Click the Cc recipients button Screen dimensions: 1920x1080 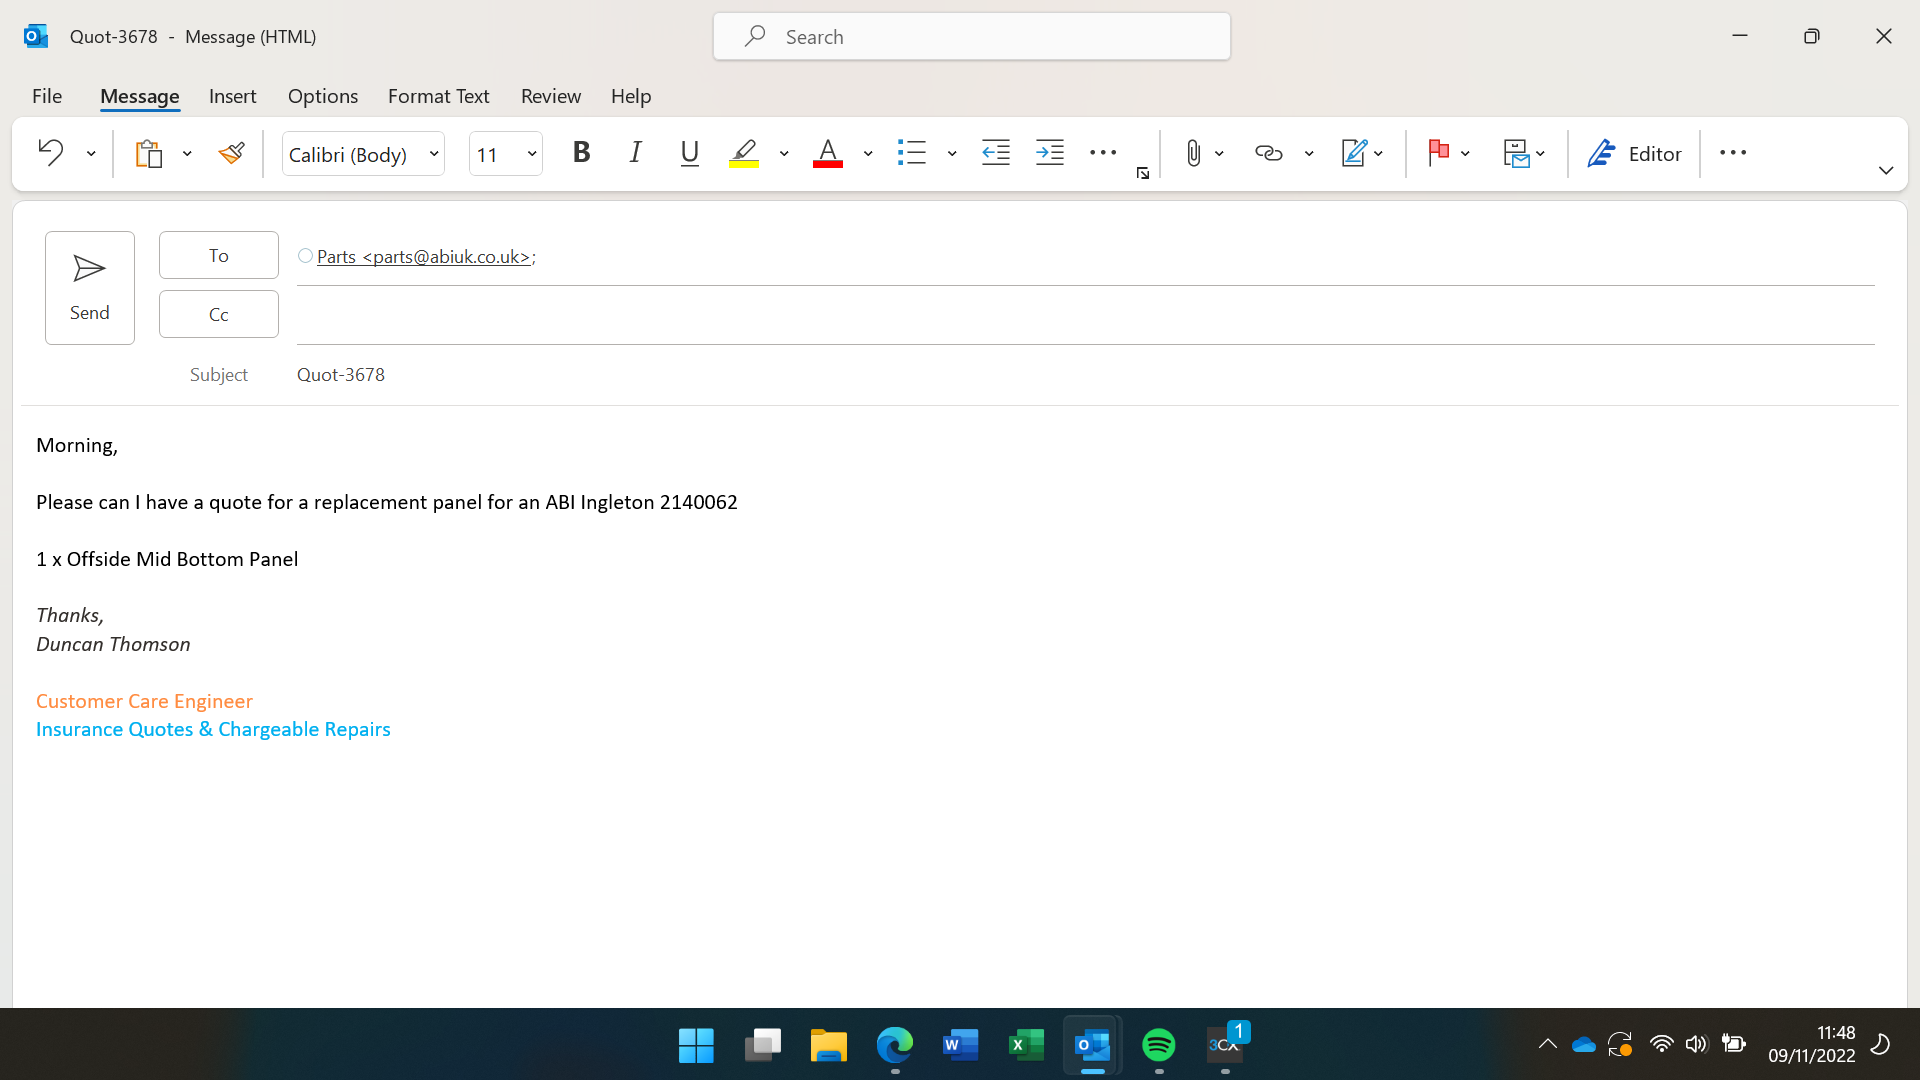[x=218, y=314]
